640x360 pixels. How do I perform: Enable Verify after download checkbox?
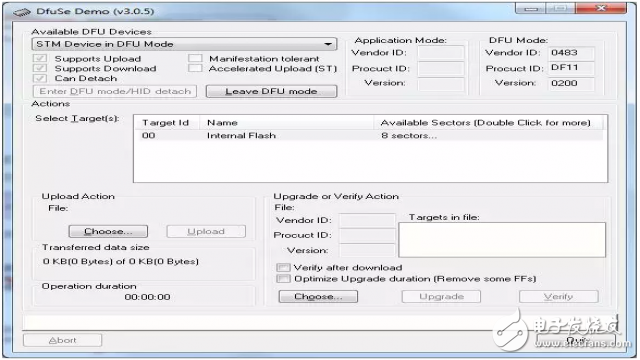pos(283,268)
